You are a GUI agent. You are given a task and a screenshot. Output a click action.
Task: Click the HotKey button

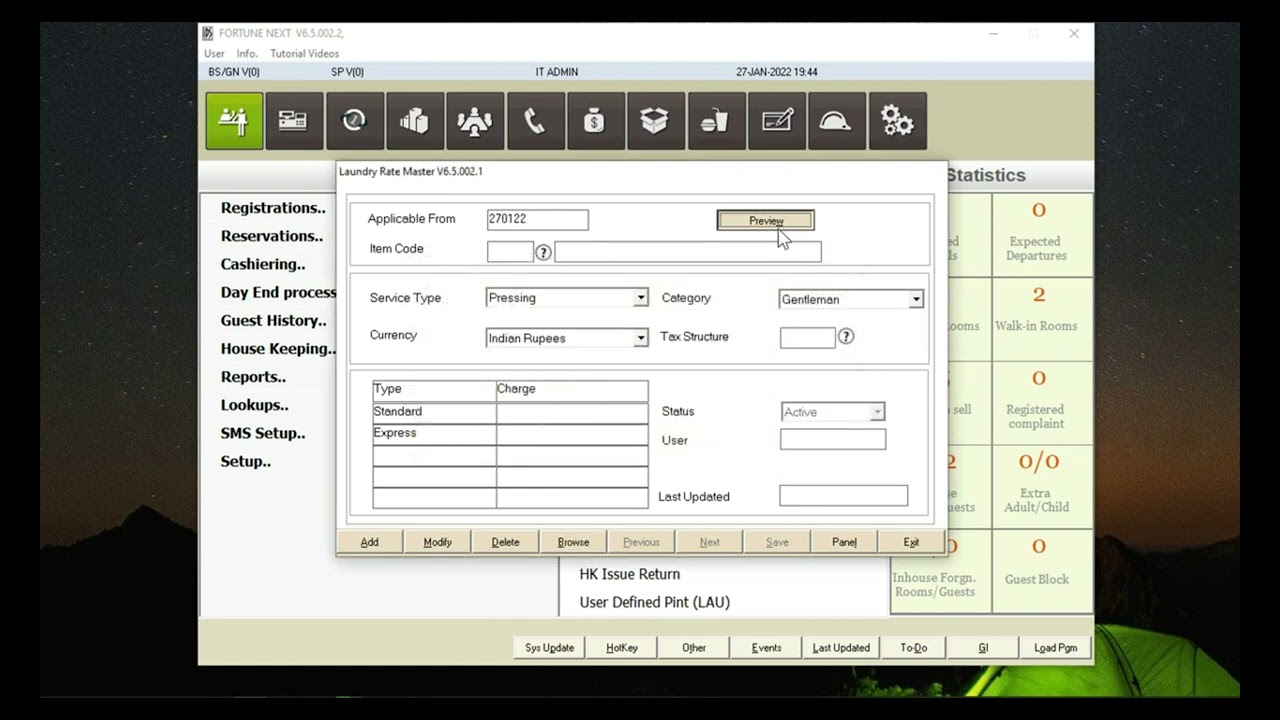point(622,648)
